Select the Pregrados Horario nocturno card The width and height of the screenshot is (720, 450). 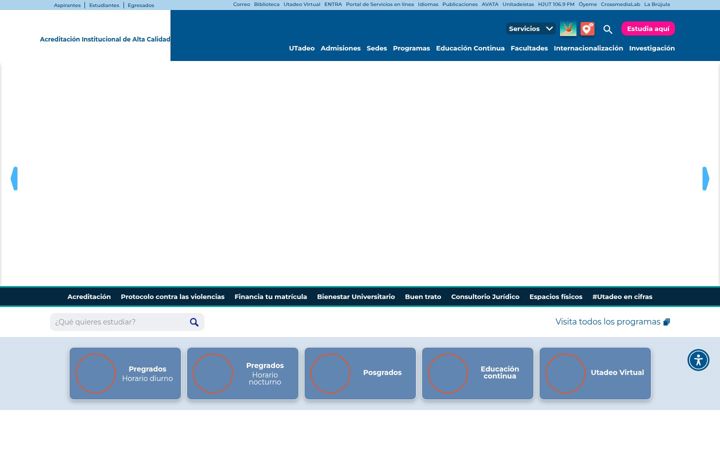click(242, 373)
